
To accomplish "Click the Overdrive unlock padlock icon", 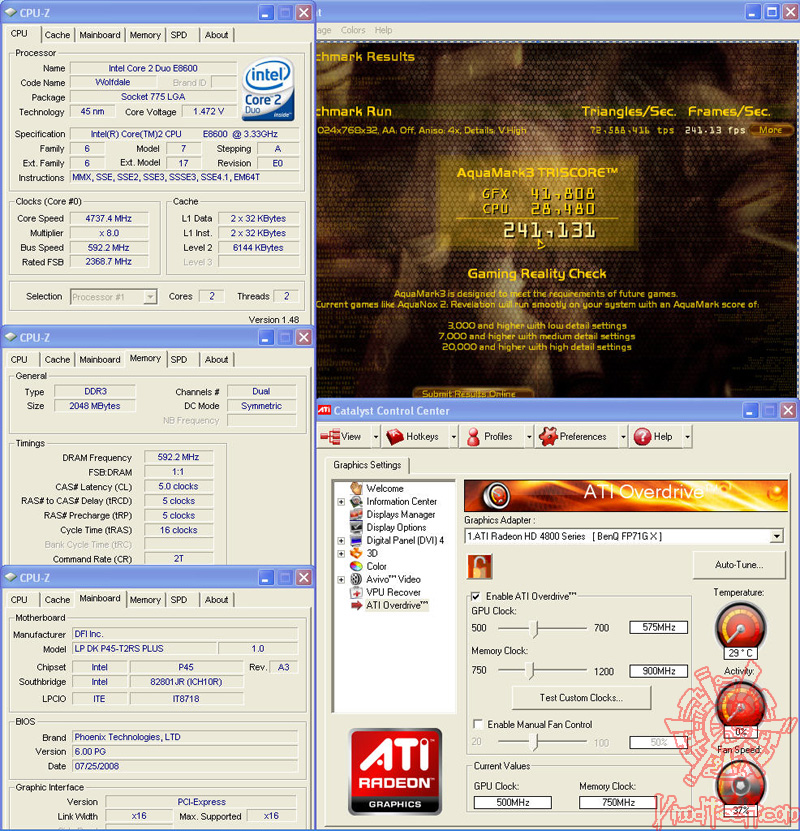I will coord(479,567).
